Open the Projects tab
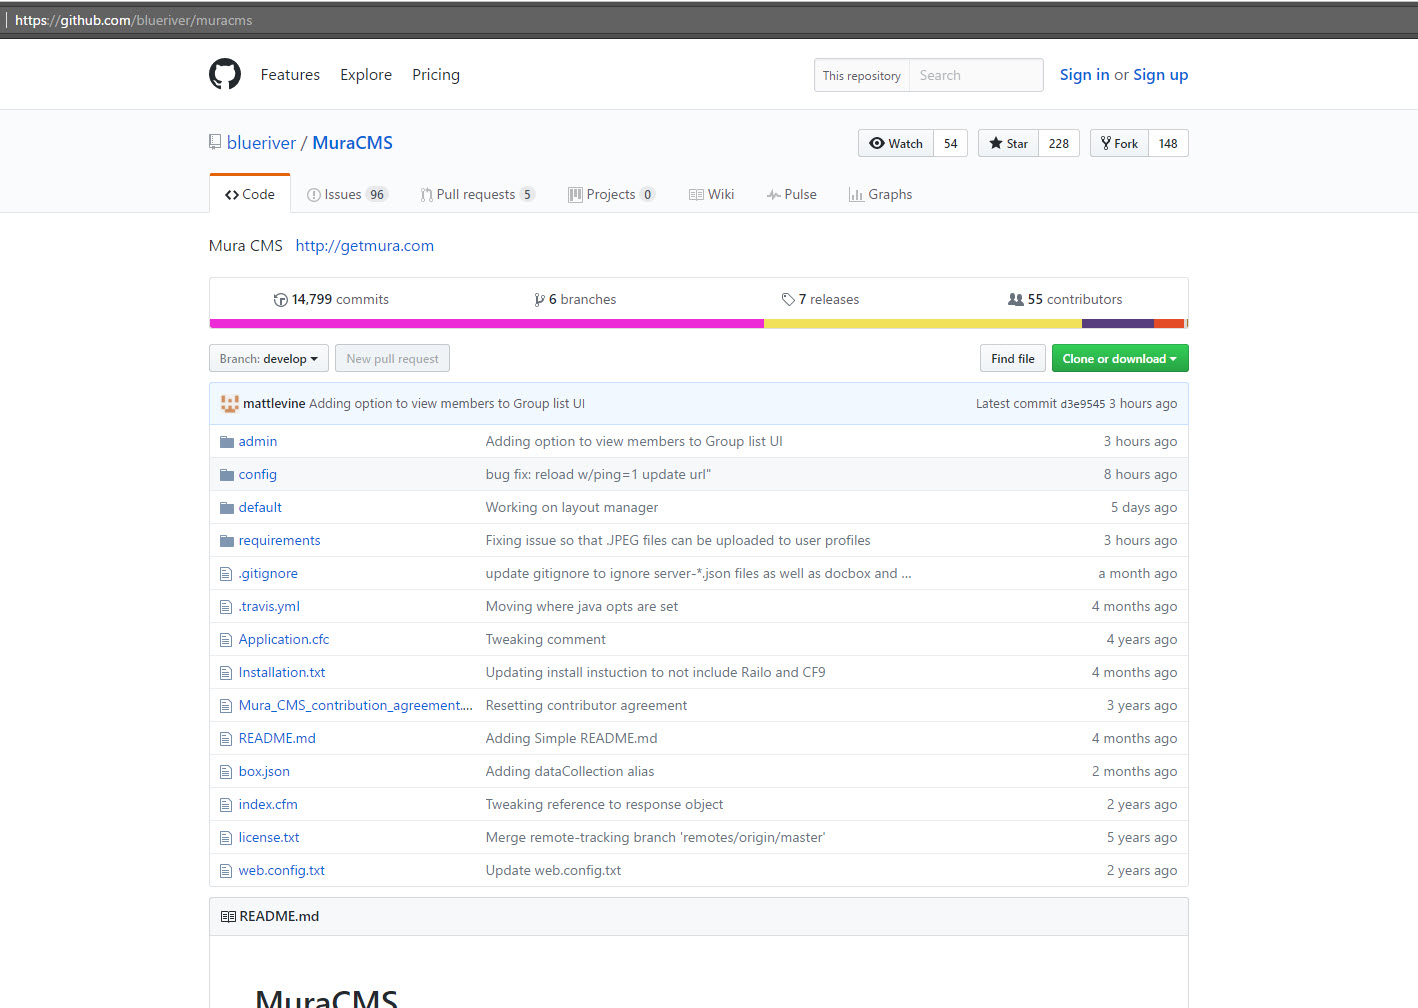This screenshot has height=1008, width=1418. 612,194
